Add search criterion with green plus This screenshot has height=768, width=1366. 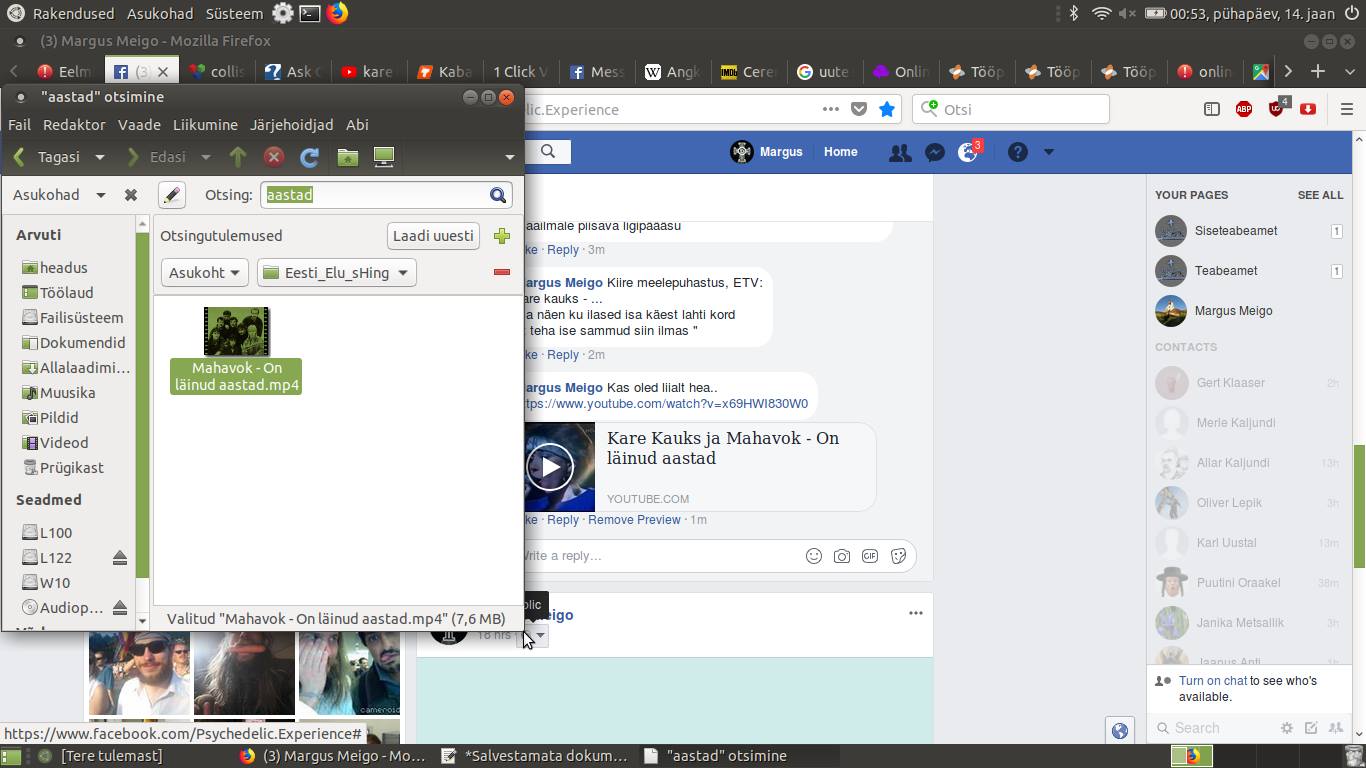pyautogui.click(x=502, y=236)
